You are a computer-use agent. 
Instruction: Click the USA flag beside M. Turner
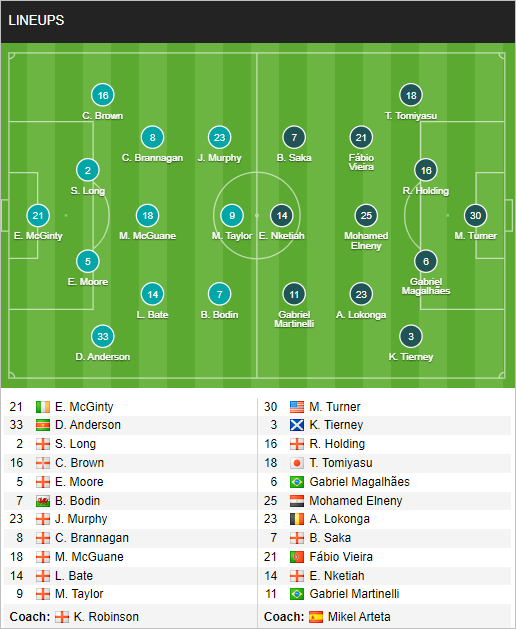(297, 407)
